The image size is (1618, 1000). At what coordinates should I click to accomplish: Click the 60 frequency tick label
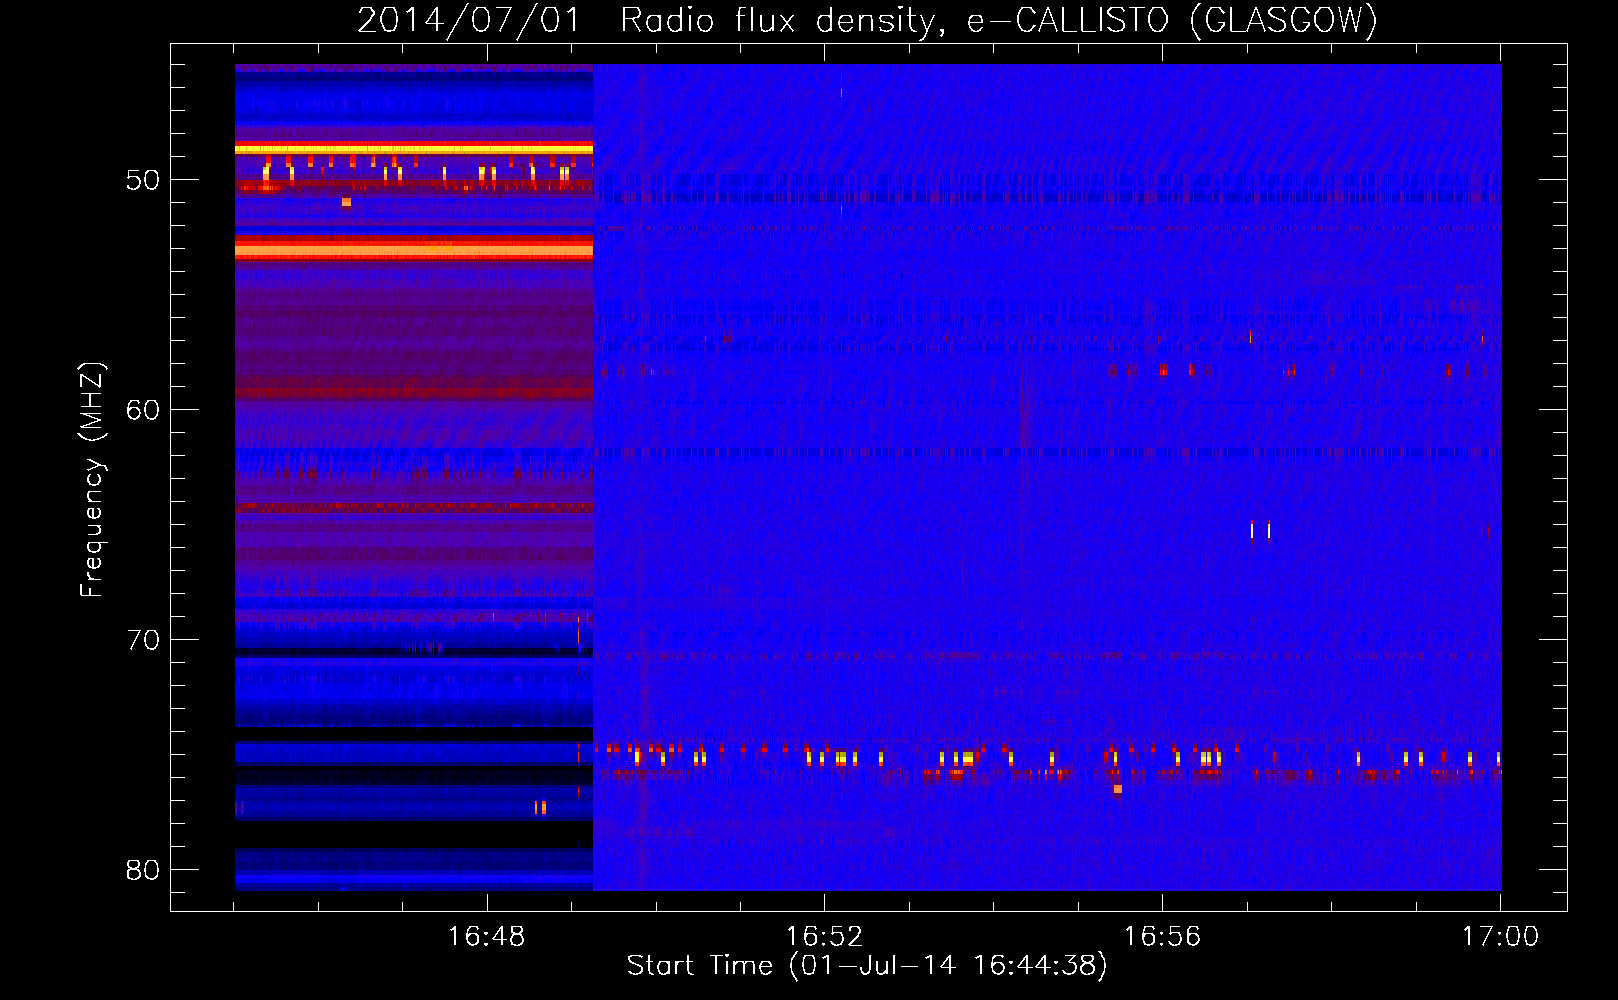pyautogui.click(x=143, y=410)
